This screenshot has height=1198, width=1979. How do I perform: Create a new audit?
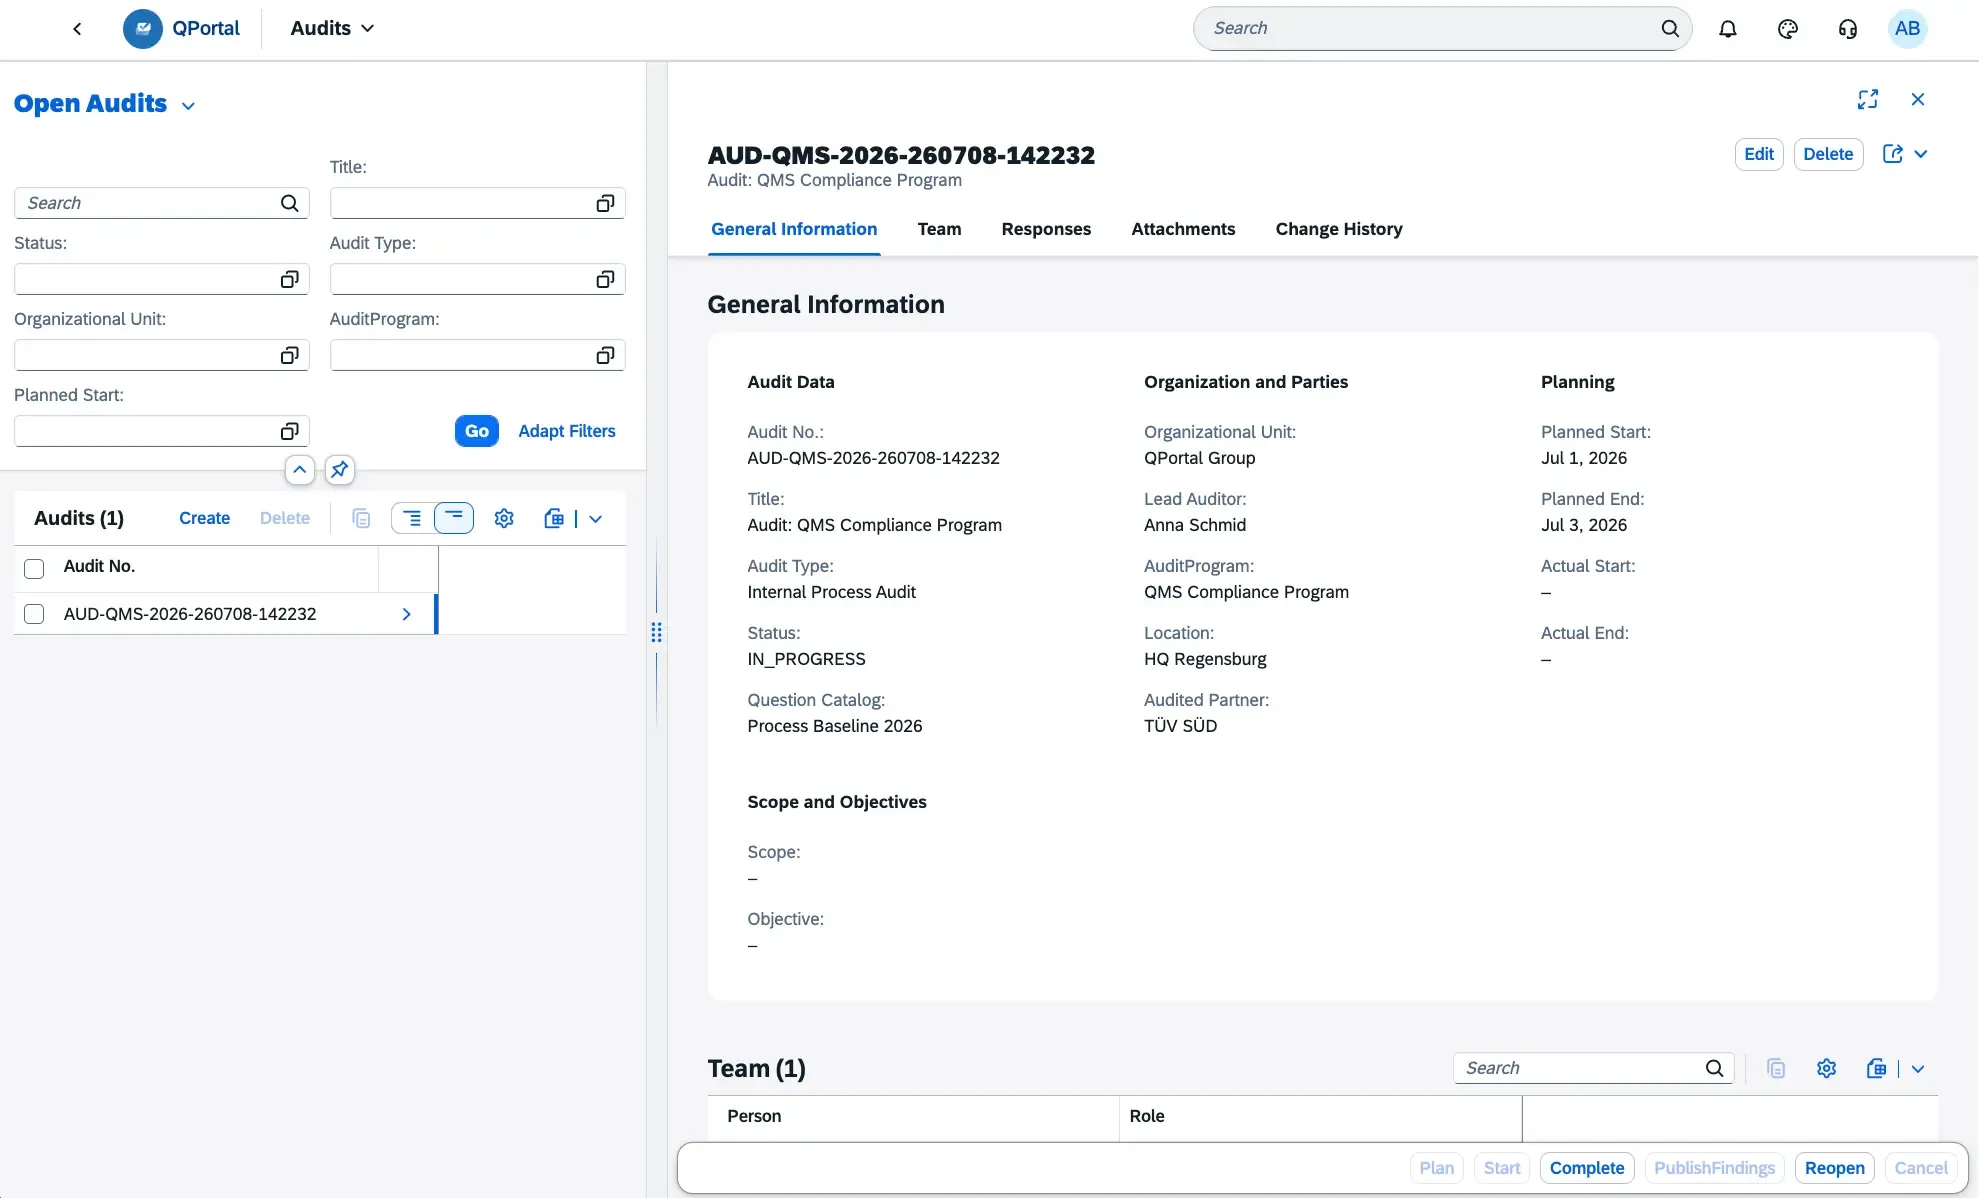pyautogui.click(x=205, y=518)
